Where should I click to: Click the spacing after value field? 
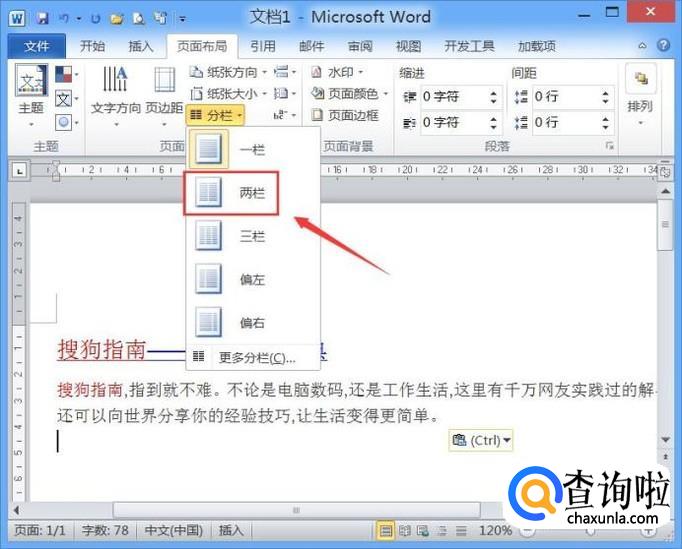click(565, 123)
